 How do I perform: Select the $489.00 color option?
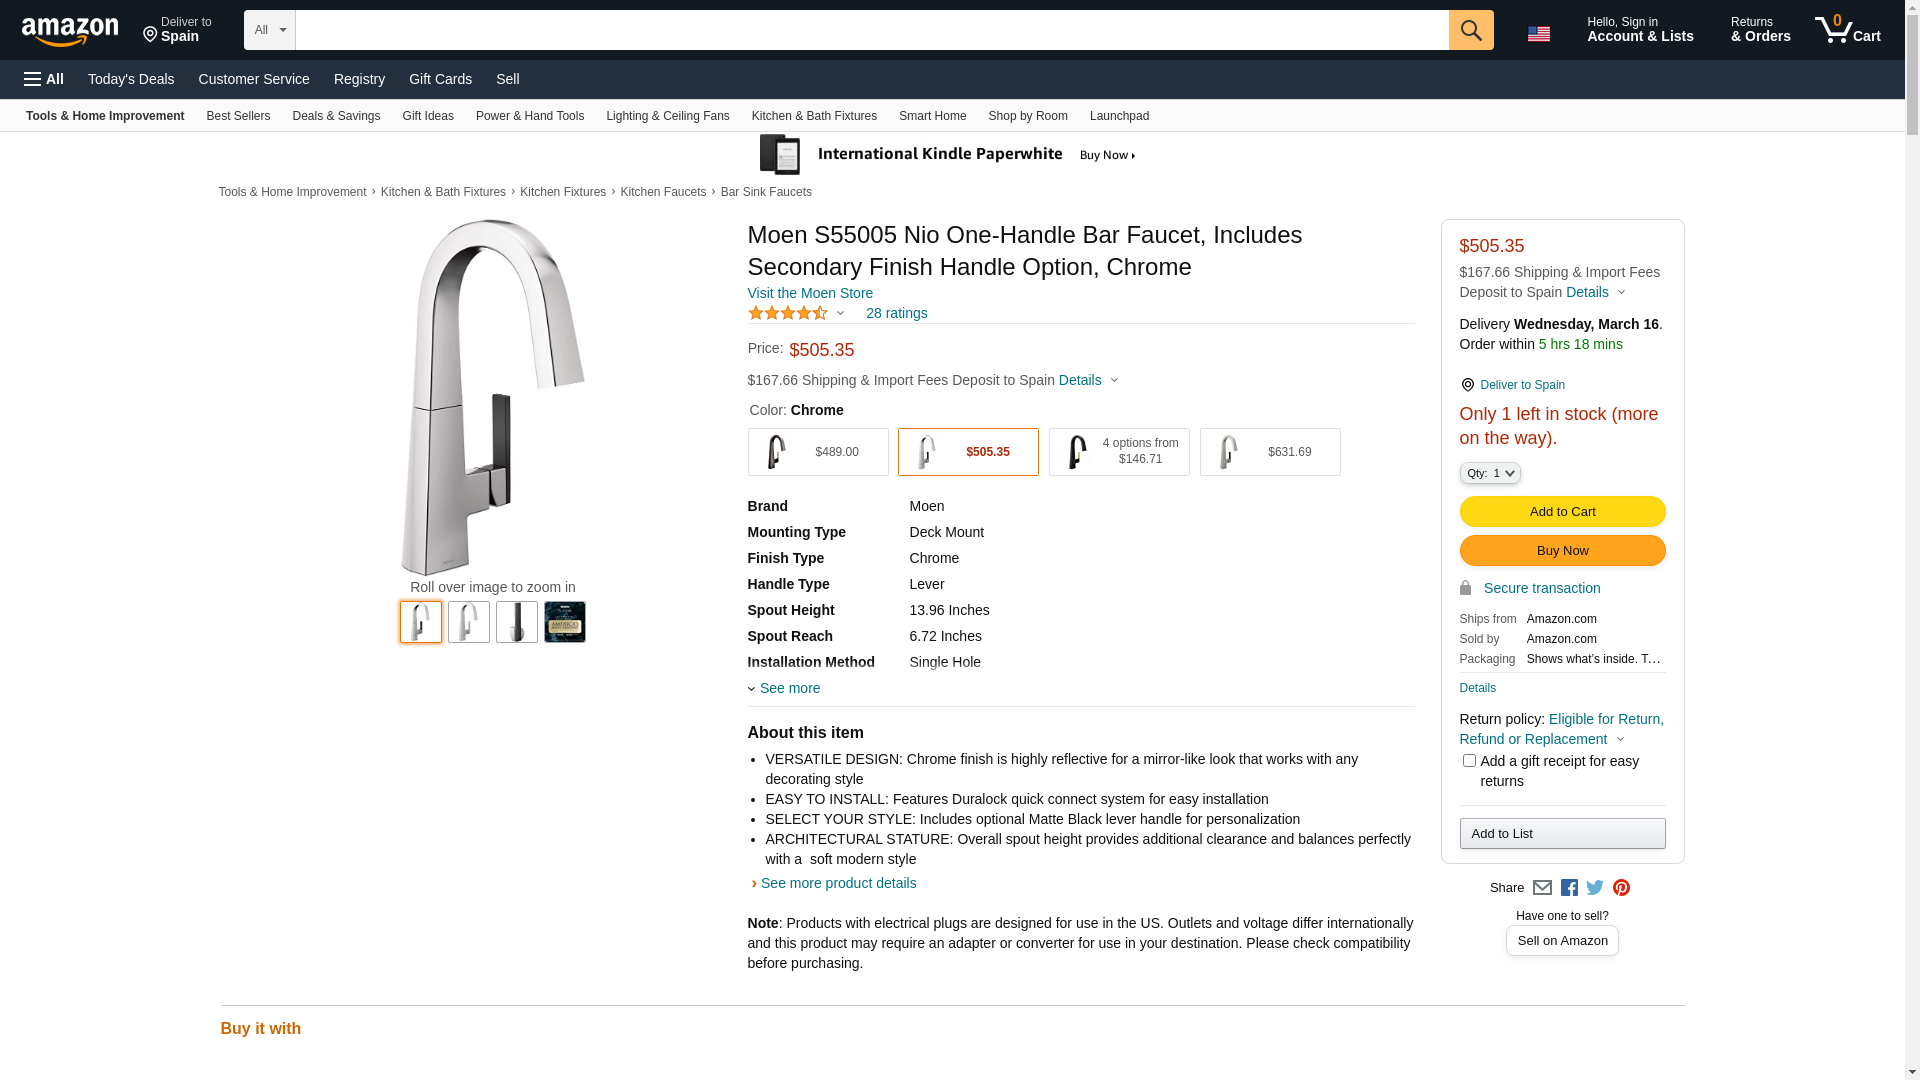817,452
